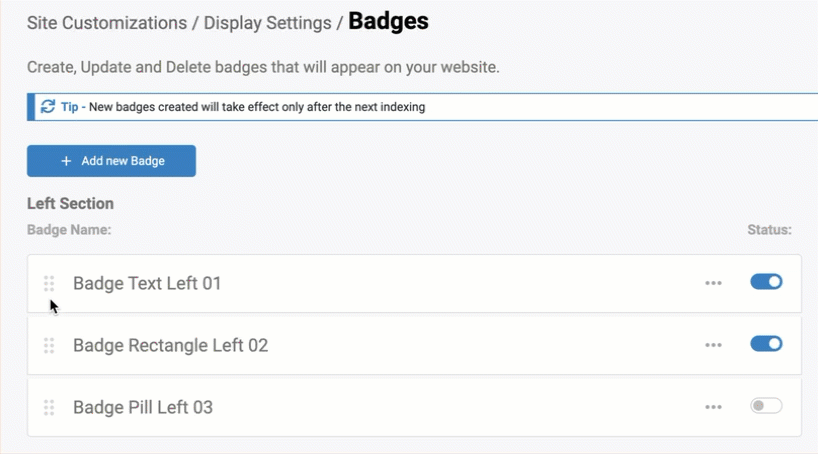This screenshot has width=818, height=454.
Task: Click drag handle for Badge Rectangle Left 02
Action: [x=49, y=346]
